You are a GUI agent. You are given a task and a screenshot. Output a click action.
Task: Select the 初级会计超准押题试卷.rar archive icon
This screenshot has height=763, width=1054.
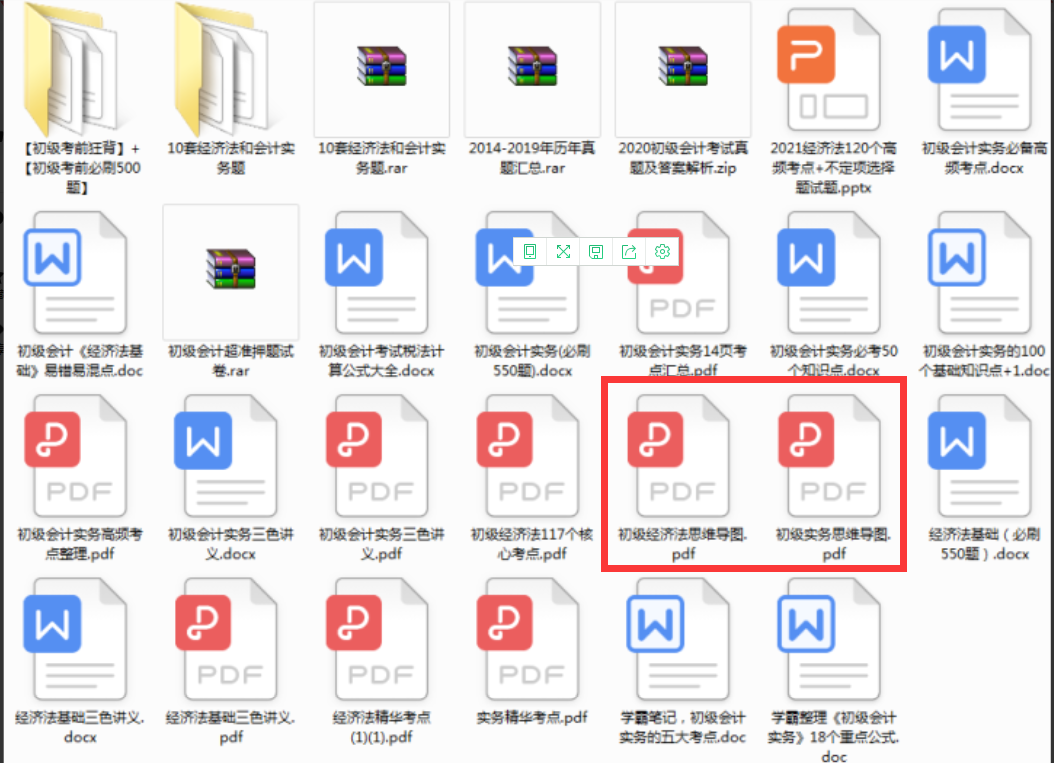pos(231,268)
